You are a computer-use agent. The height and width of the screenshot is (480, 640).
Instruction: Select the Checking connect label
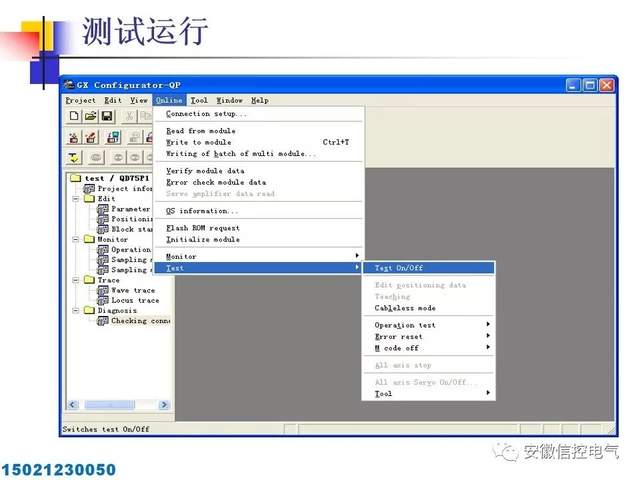(x=140, y=321)
